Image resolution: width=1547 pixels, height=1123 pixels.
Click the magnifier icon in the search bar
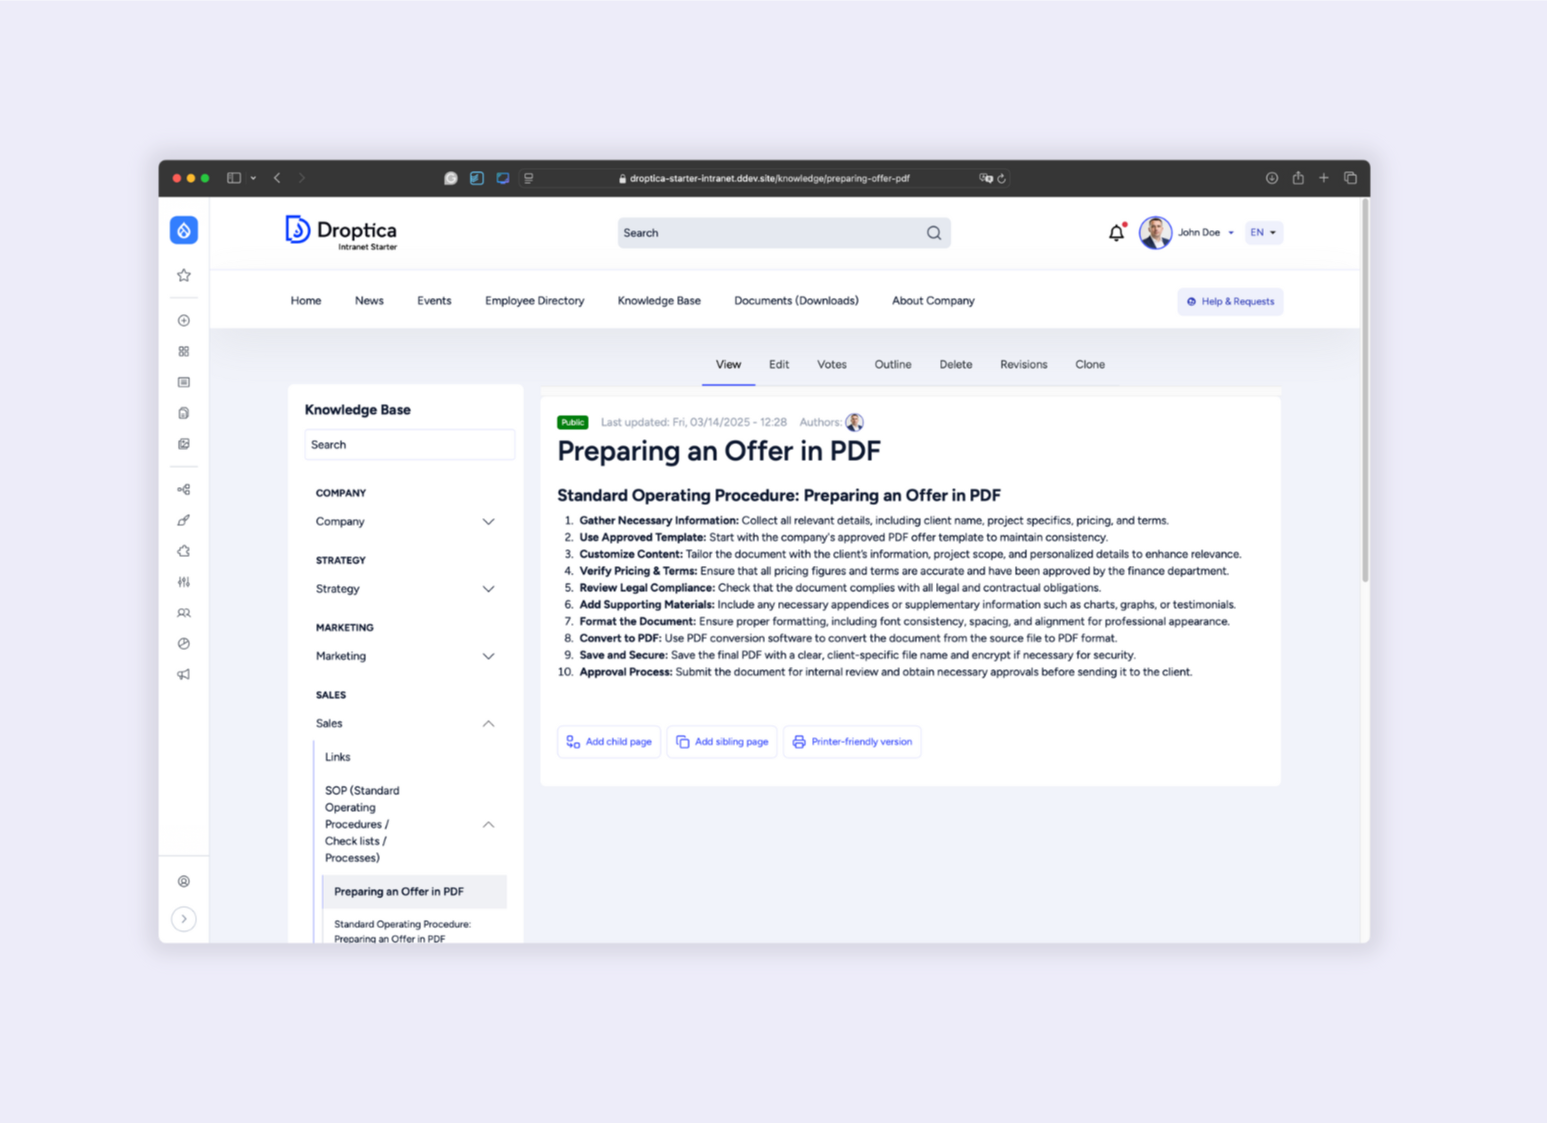(933, 232)
